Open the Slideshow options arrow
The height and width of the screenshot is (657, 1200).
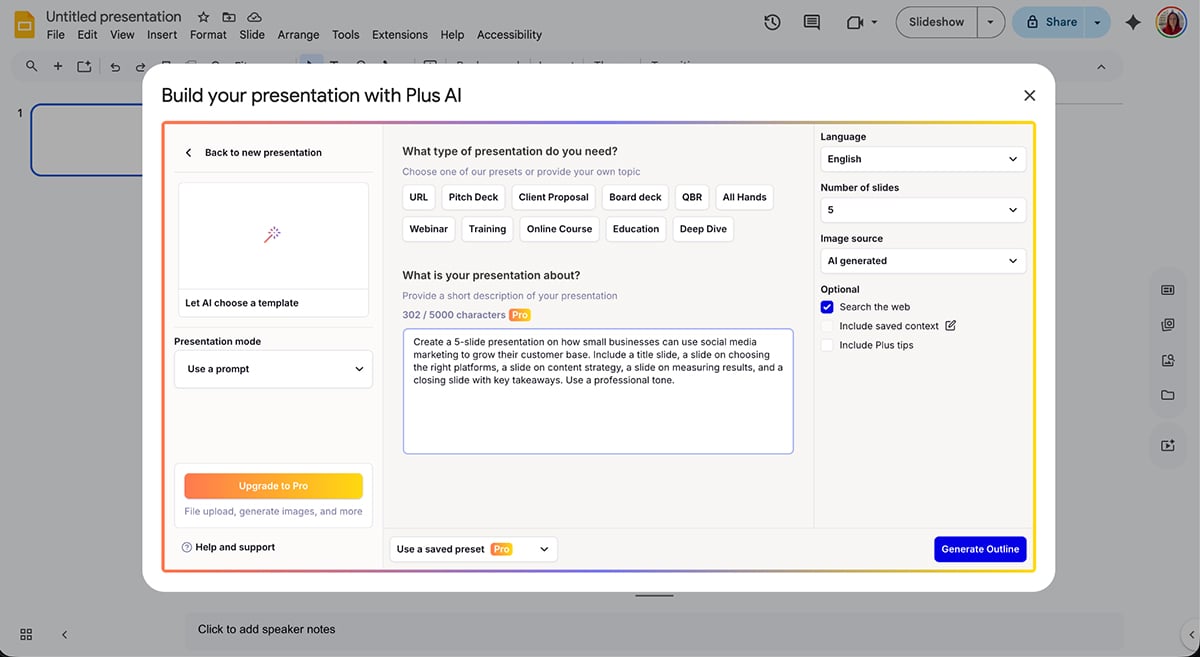pyautogui.click(x=991, y=22)
